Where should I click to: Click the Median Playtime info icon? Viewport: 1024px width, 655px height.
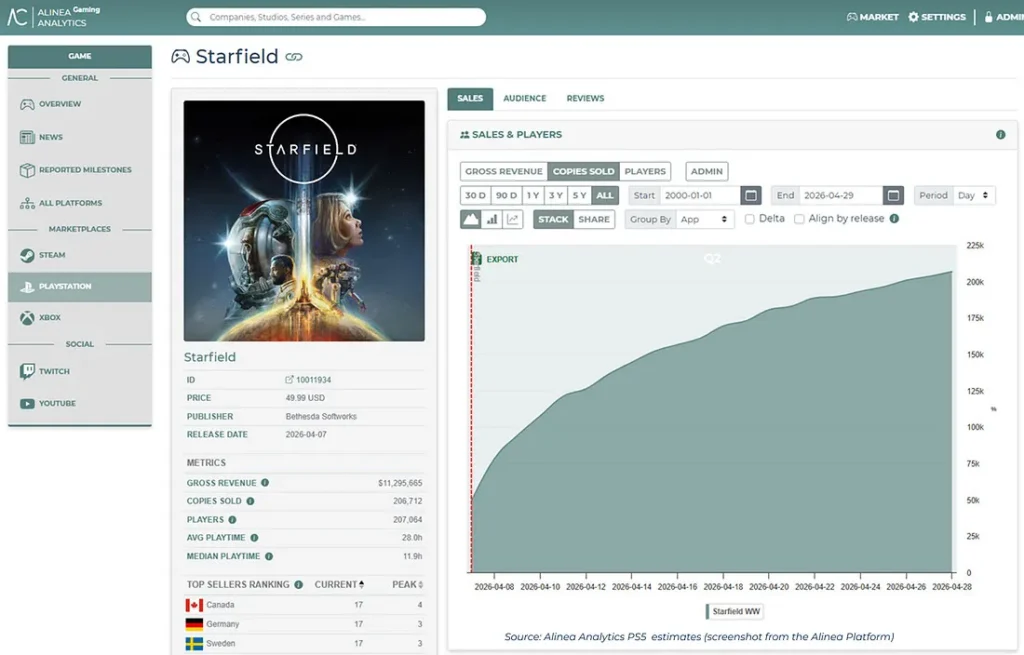[x=269, y=556]
